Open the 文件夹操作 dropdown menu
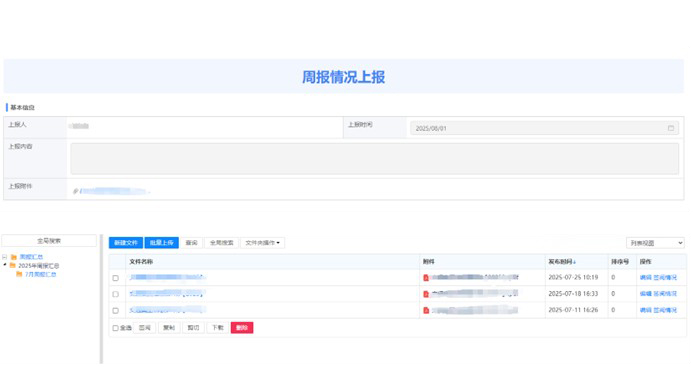The width and height of the screenshot is (693, 378). (x=263, y=243)
